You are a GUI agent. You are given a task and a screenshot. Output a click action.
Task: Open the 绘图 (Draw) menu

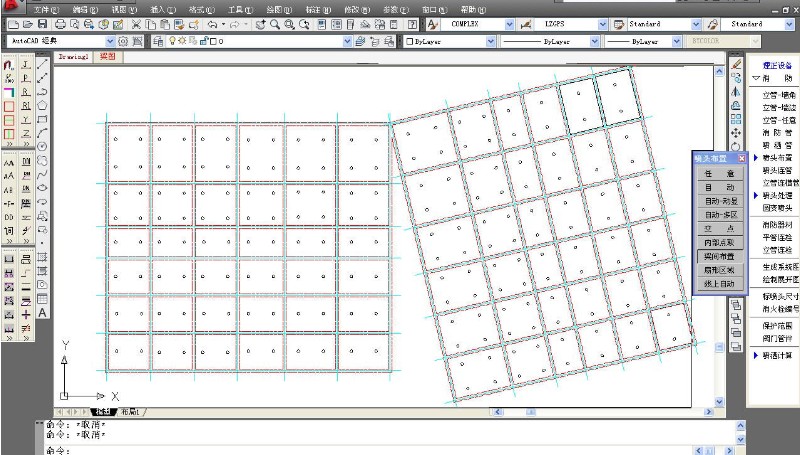(279, 9)
